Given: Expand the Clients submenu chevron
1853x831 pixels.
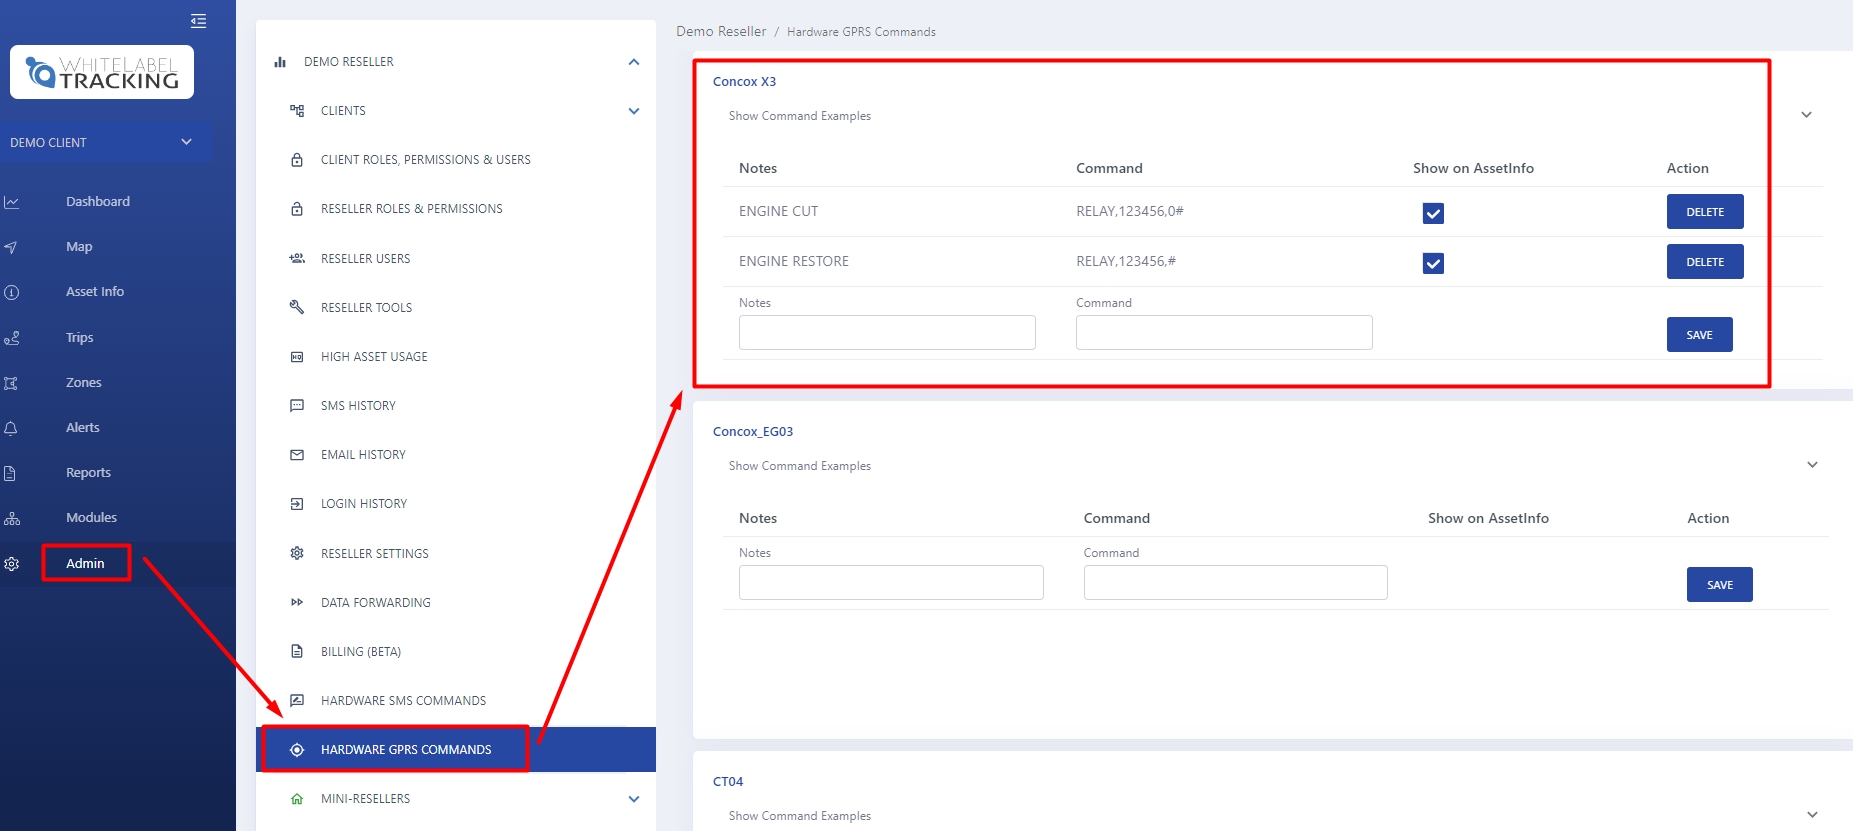Looking at the screenshot, I should click(x=634, y=111).
